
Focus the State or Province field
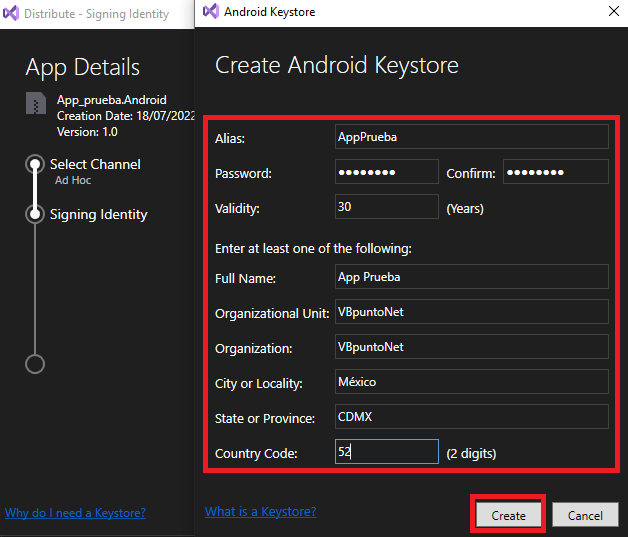click(x=472, y=416)
